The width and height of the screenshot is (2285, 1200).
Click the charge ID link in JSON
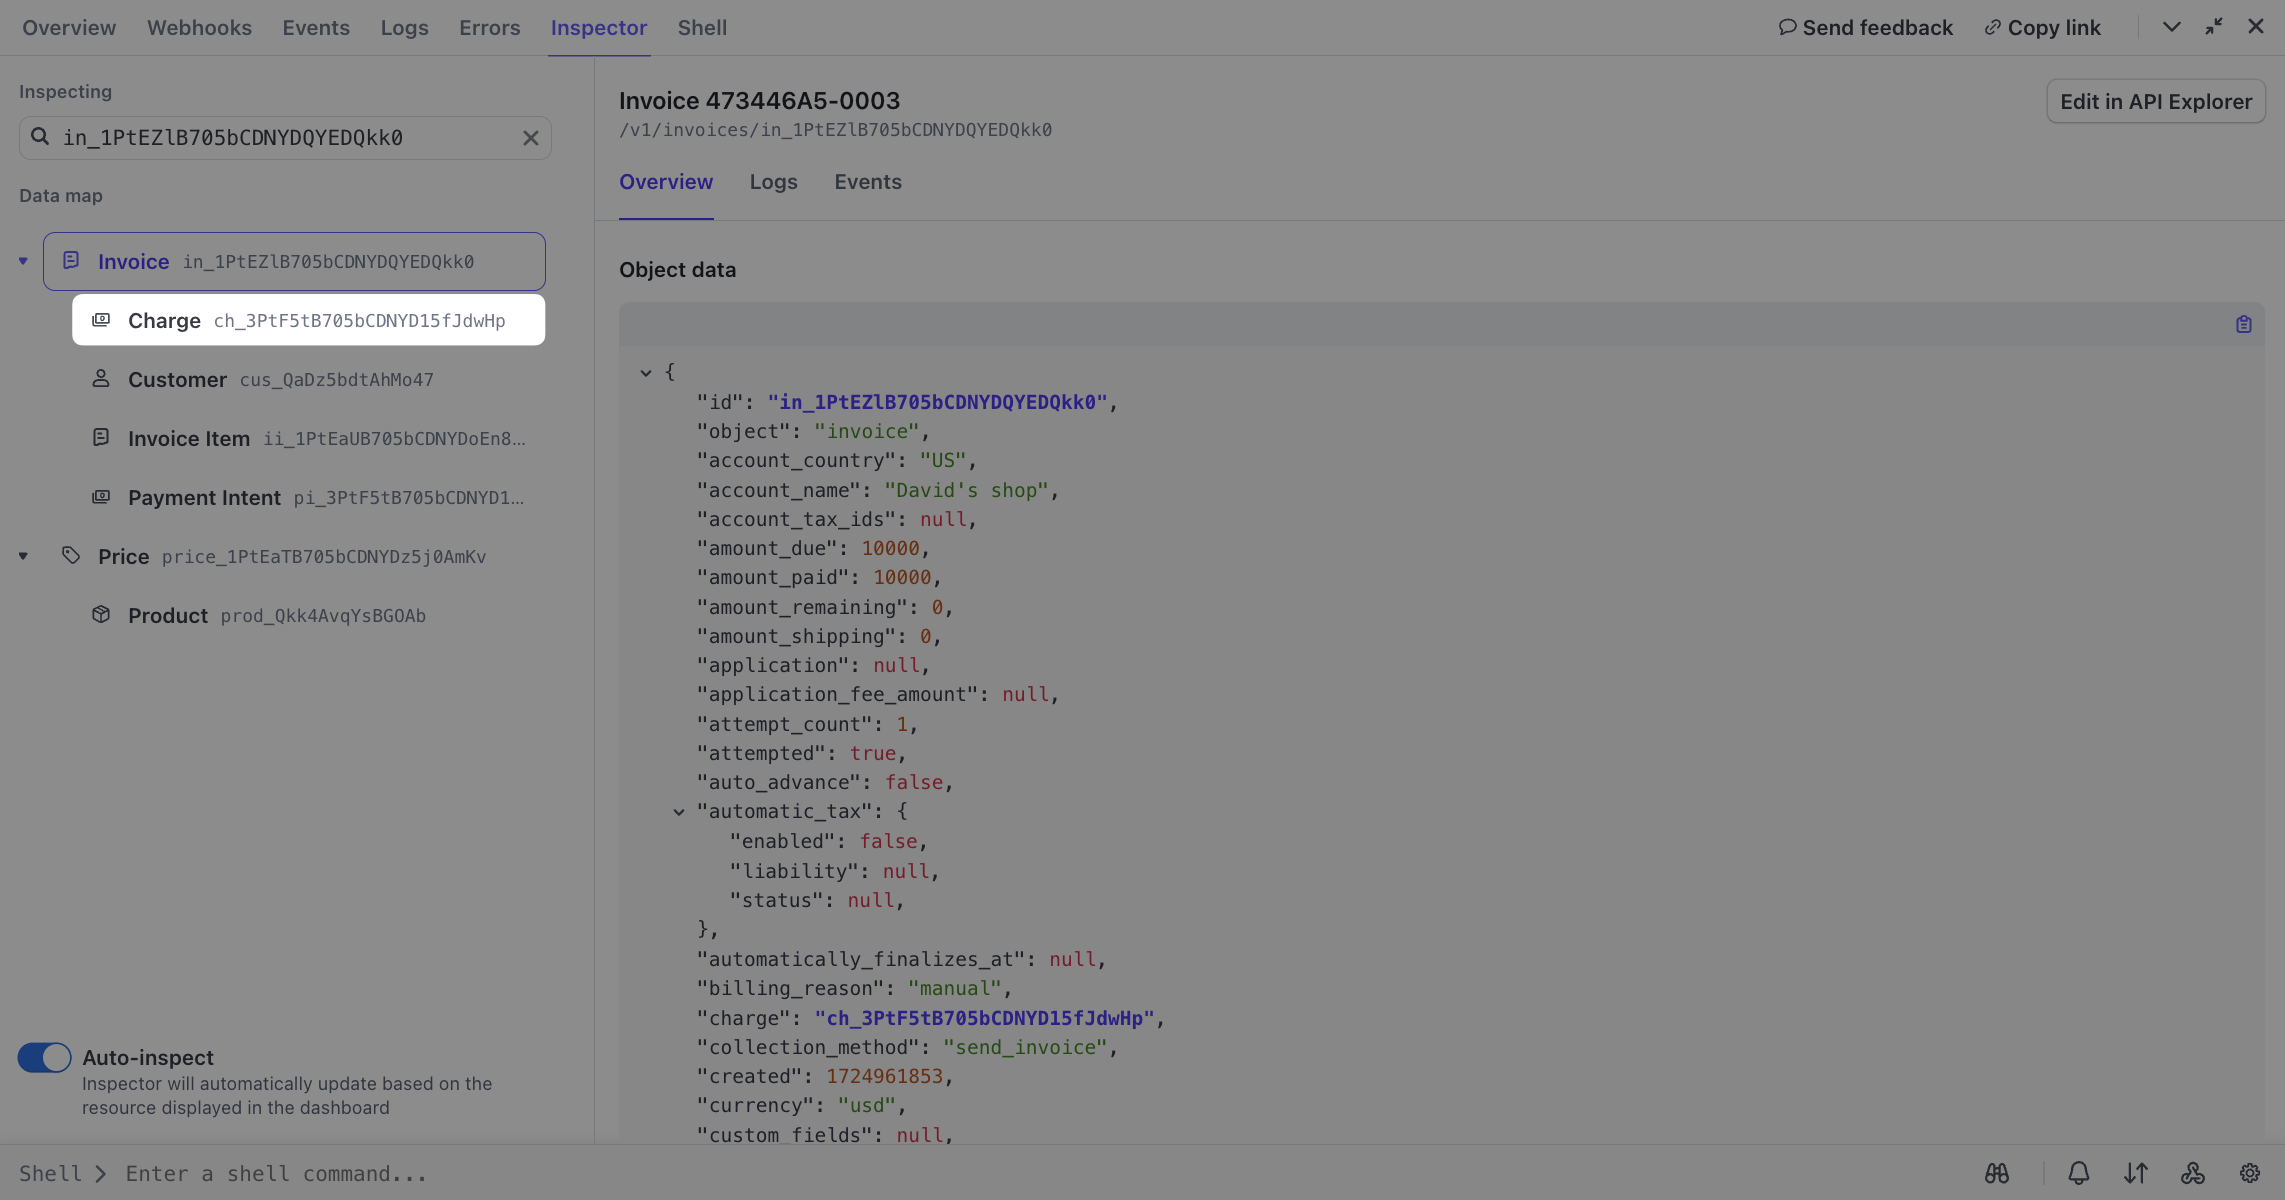tap(984, 1018)
